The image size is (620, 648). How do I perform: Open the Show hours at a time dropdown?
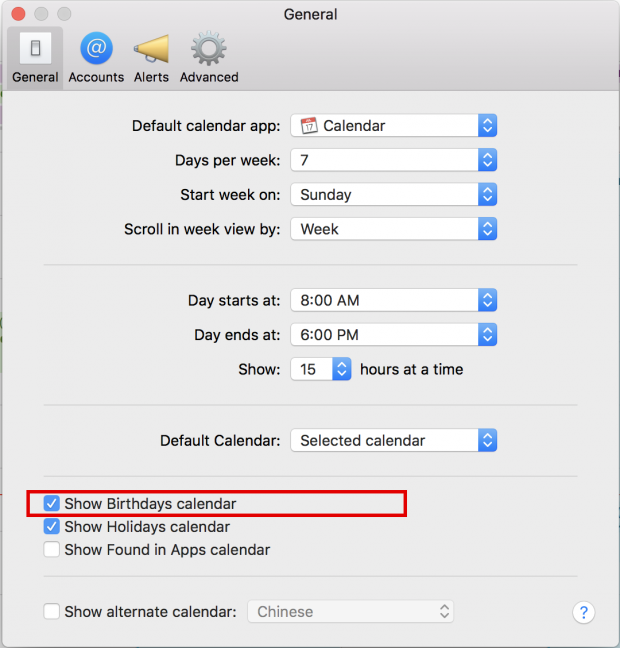(x=321, y=369)
